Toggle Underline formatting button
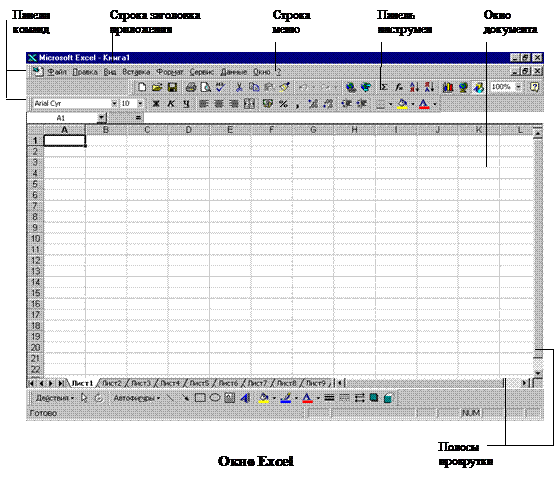This screenshot has height=486, width=555. point(186,104)
